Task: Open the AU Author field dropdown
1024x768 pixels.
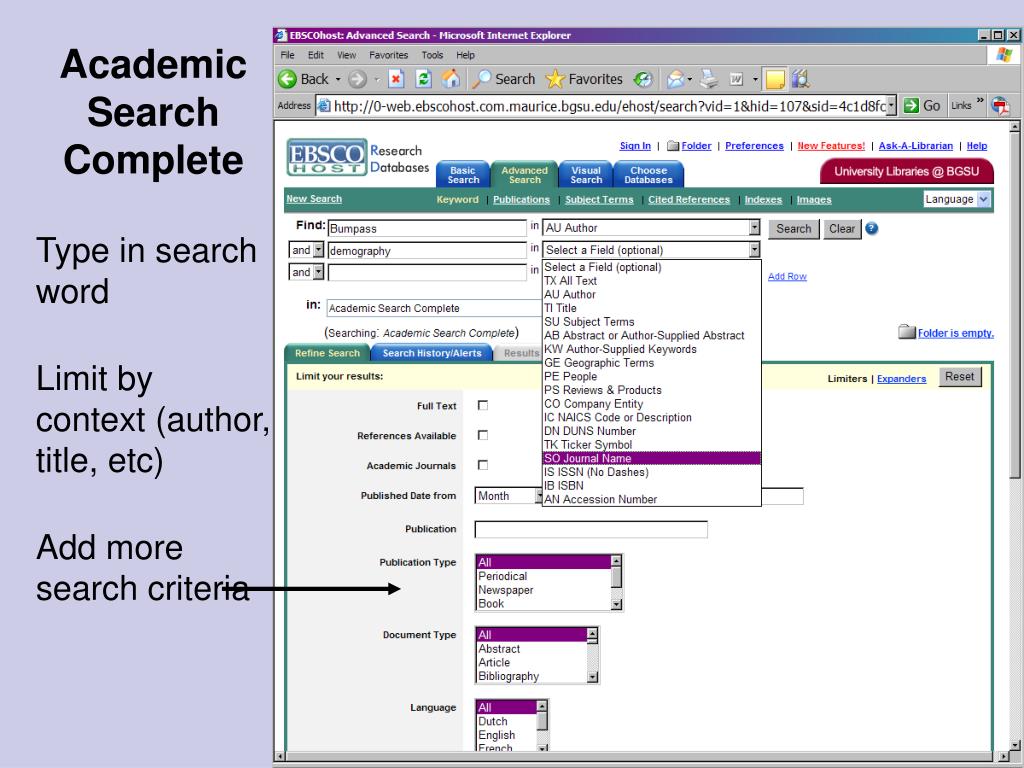Action: point(651,227)
